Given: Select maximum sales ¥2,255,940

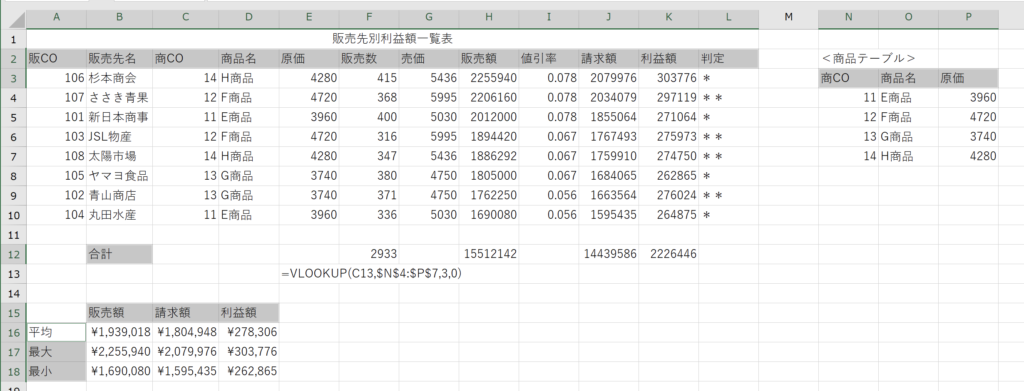Looking at the screenshot, I should (120, 352).
